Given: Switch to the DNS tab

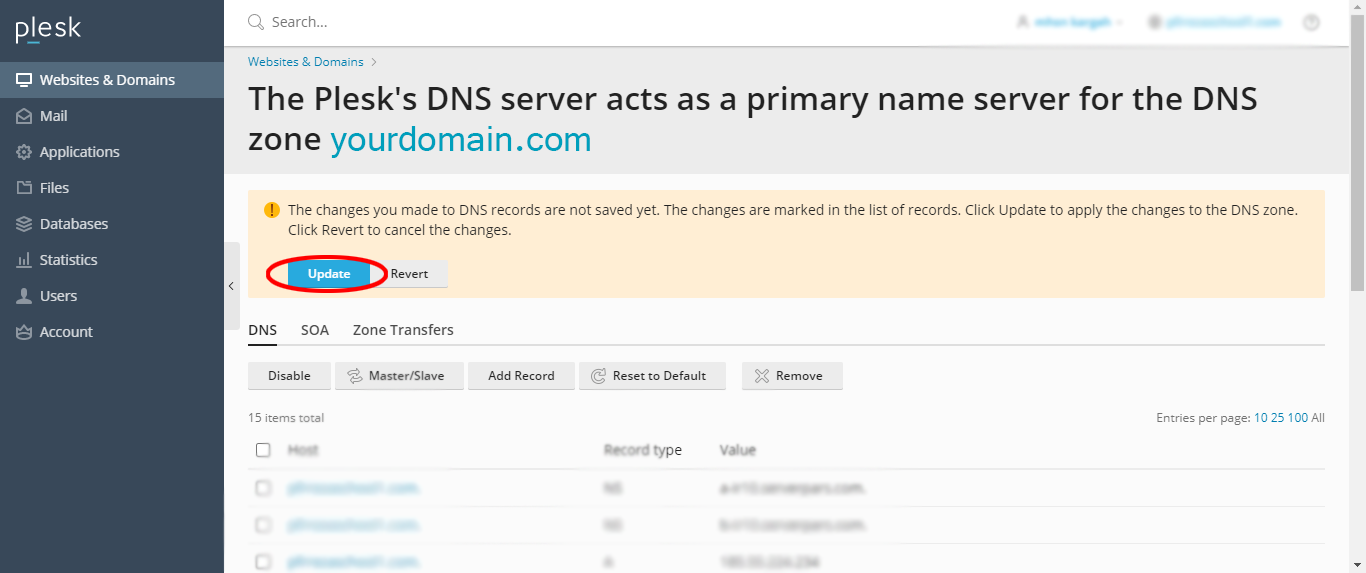Looking at the screenshot, I should pos(263,330).
